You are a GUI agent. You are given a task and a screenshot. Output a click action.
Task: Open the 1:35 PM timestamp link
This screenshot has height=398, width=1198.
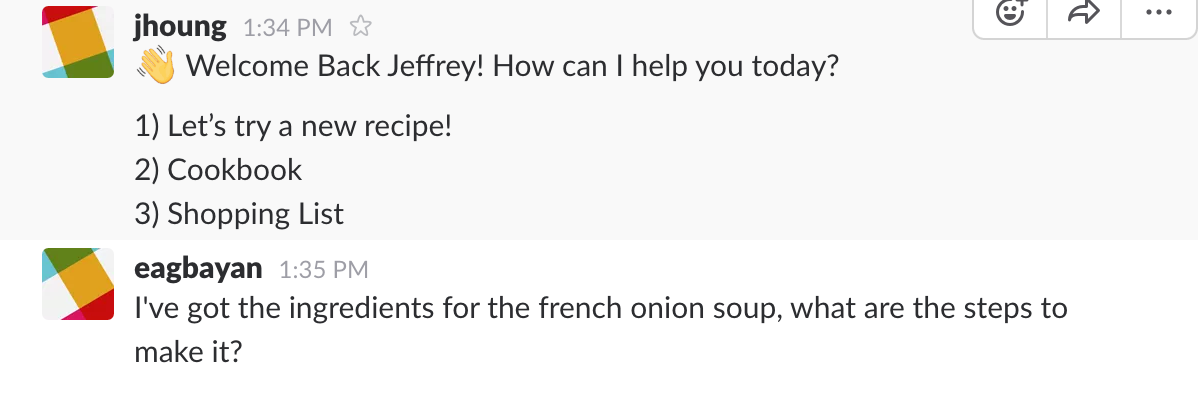tap(323, 270)
